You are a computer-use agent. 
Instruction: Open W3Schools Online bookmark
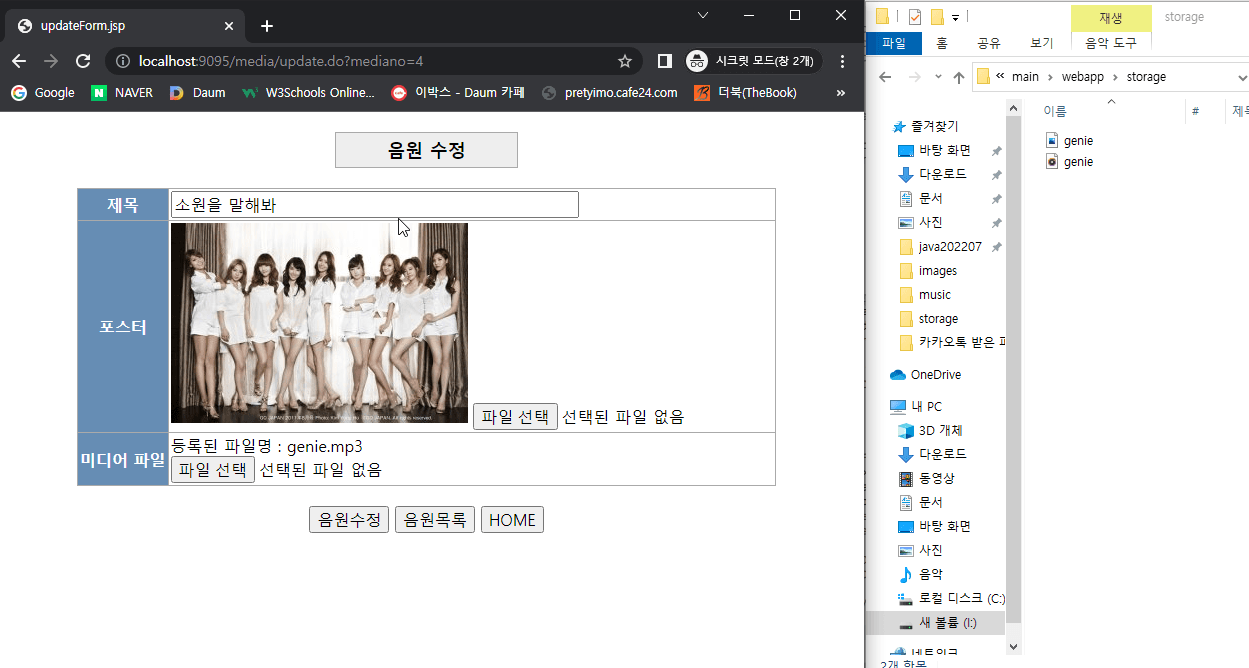tap(309, 92)
